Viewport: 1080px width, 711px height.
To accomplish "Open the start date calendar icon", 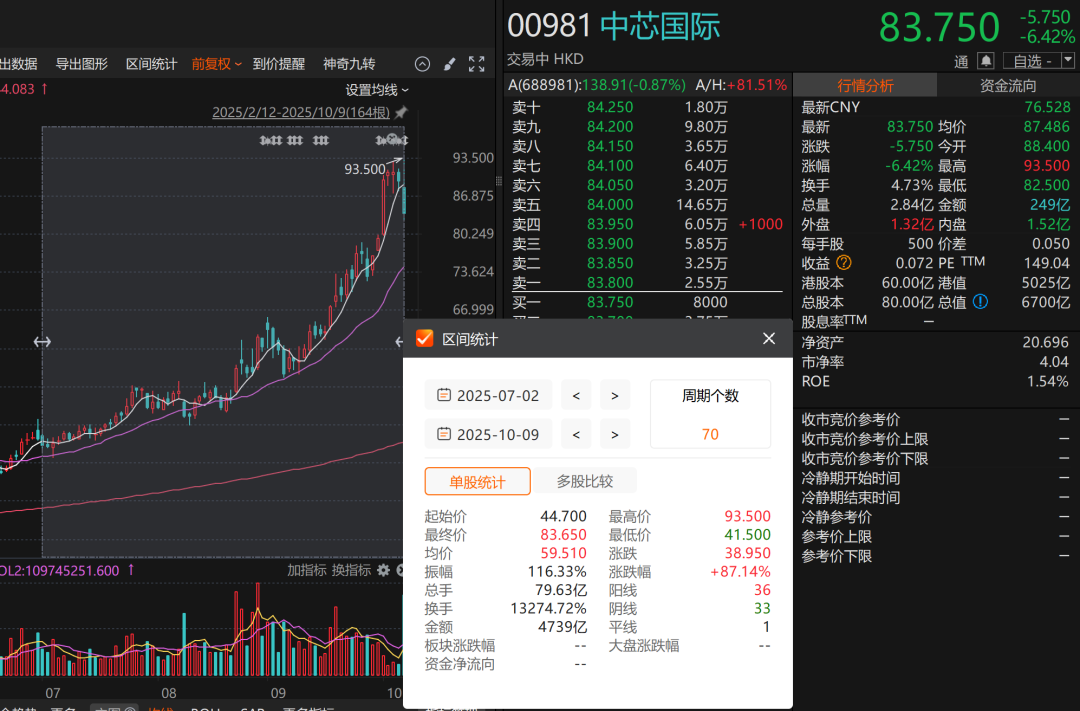I will pos(444,395).
